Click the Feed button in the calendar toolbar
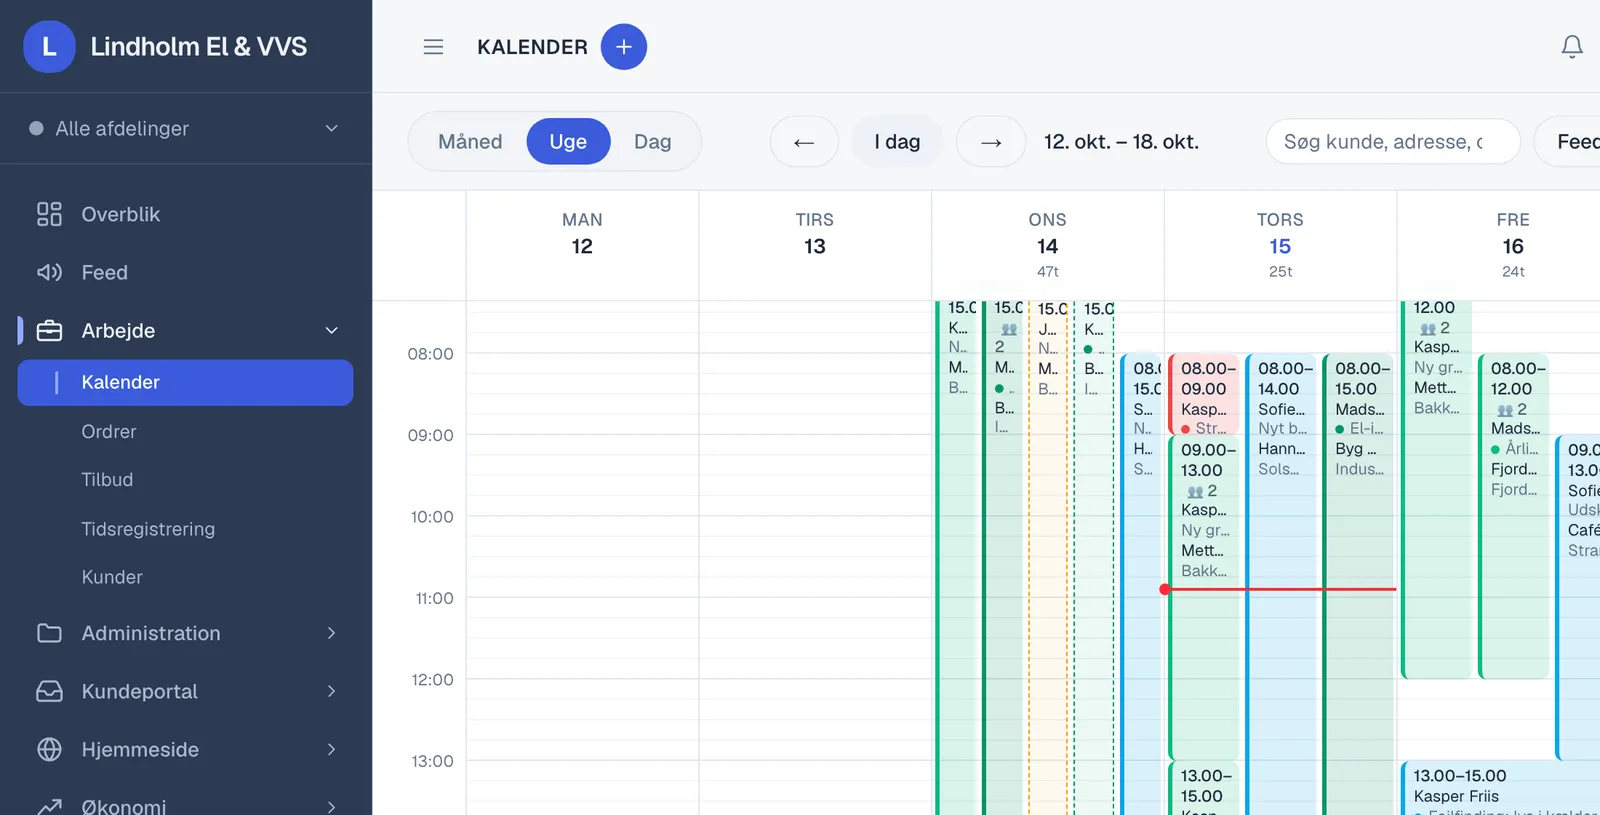Viewport: 1600px width, 815px height. pyautogui.click(x=1567, y=142)
